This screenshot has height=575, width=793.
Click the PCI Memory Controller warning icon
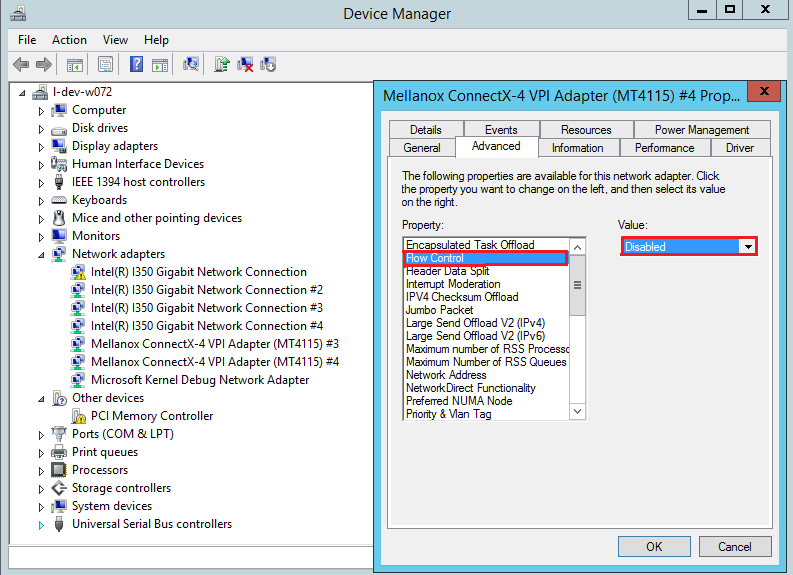tap(78, 416)
